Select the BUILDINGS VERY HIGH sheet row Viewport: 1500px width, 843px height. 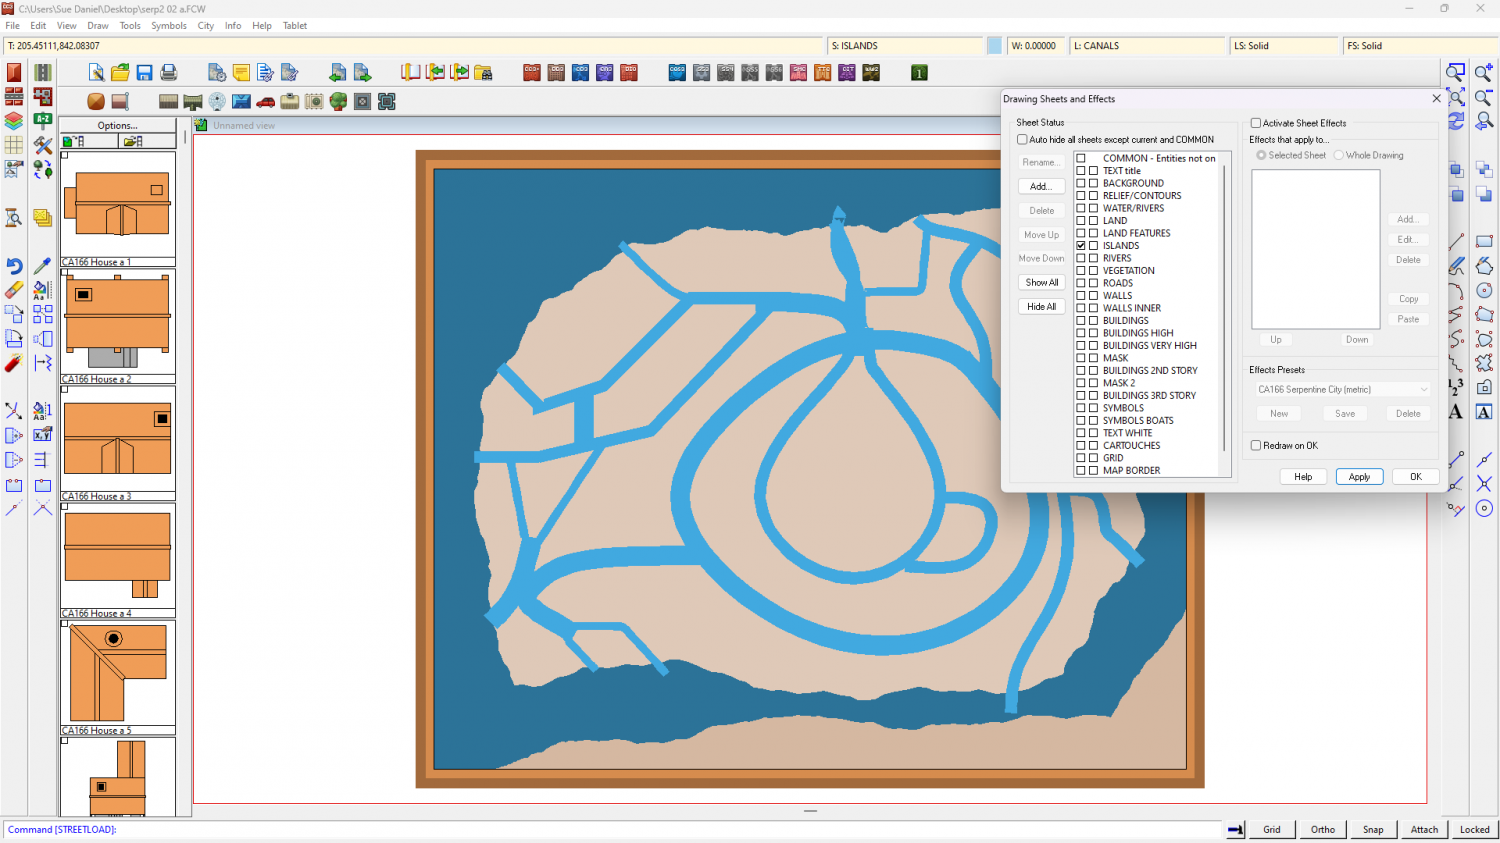1149,346
